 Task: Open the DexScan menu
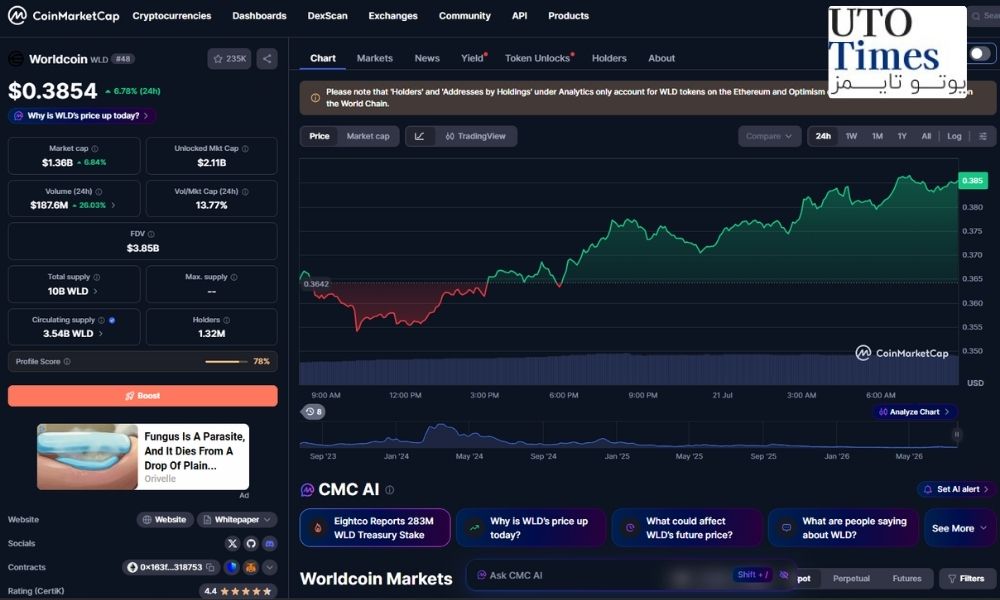(327, 15)
